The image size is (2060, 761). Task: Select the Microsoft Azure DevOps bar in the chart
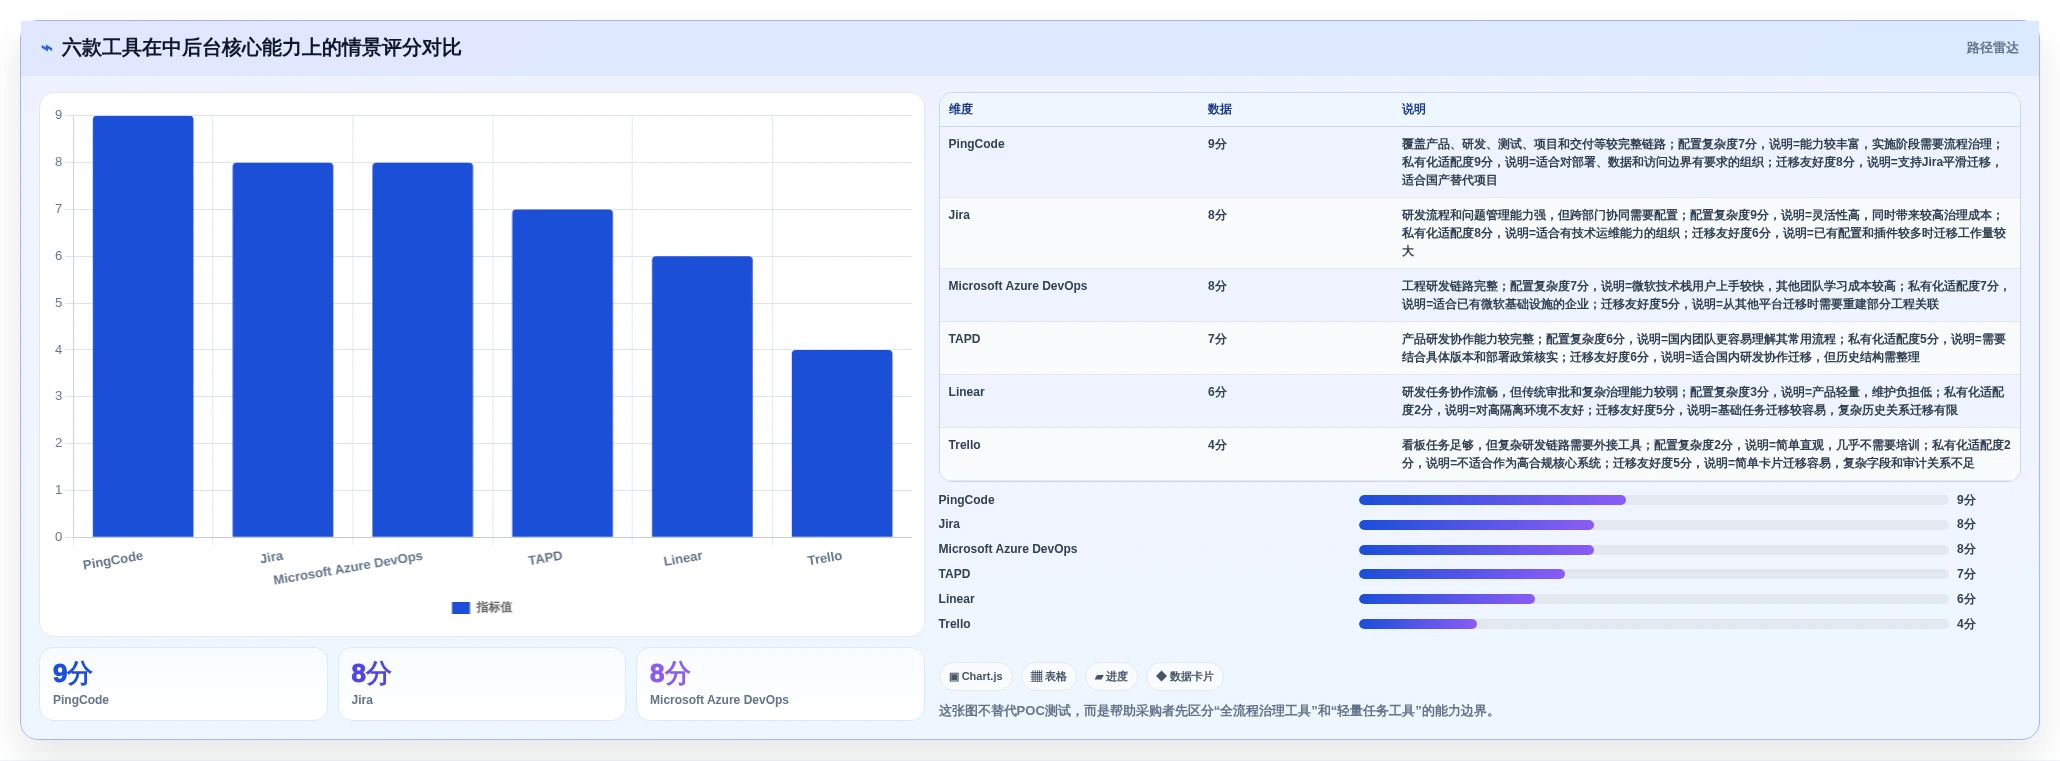pyautogui.click(x=423, y=350)
